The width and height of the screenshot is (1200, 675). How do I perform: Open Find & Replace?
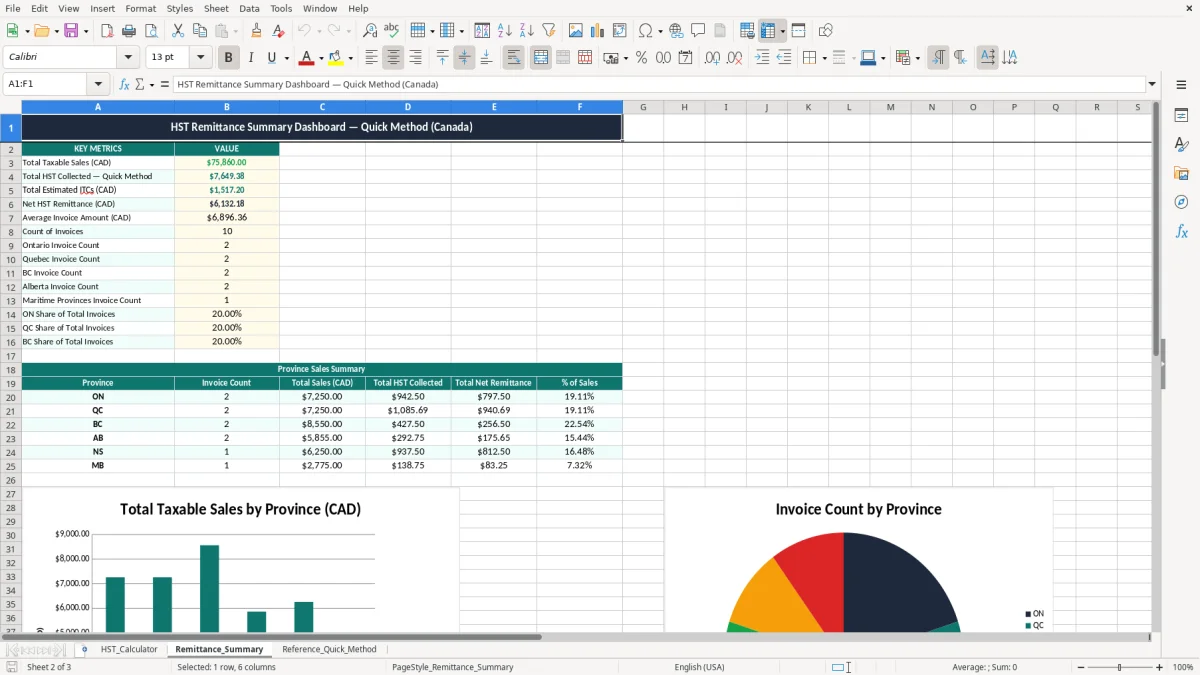(x=370, y=31)
